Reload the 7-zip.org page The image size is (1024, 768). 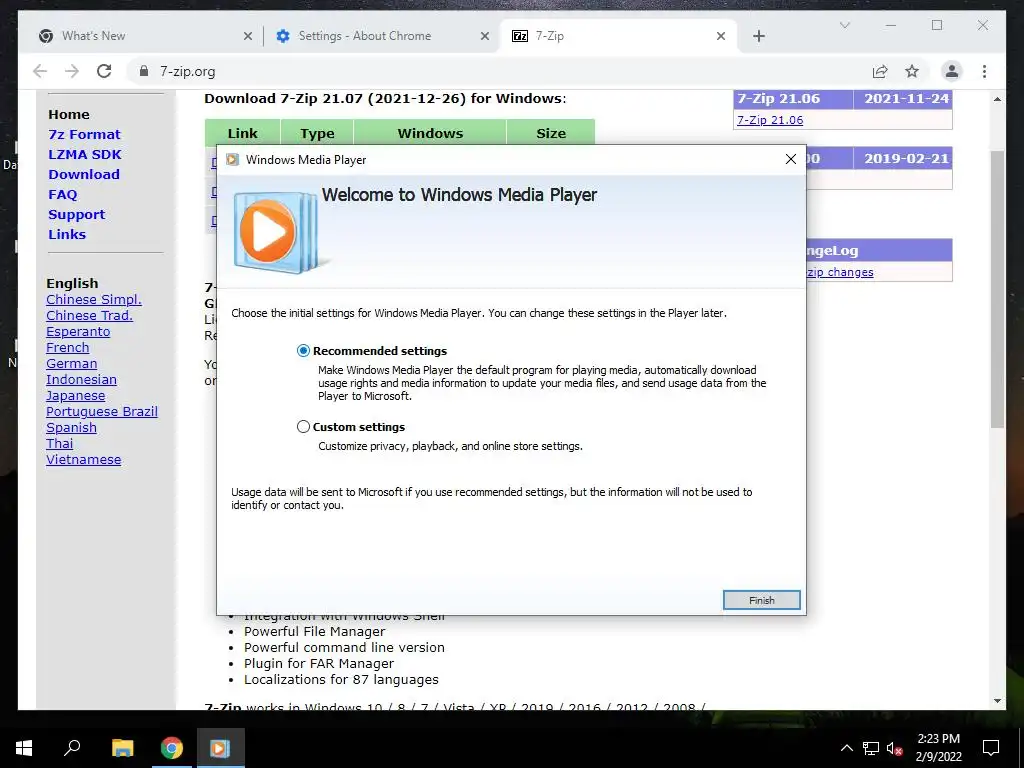coord(104,71)
